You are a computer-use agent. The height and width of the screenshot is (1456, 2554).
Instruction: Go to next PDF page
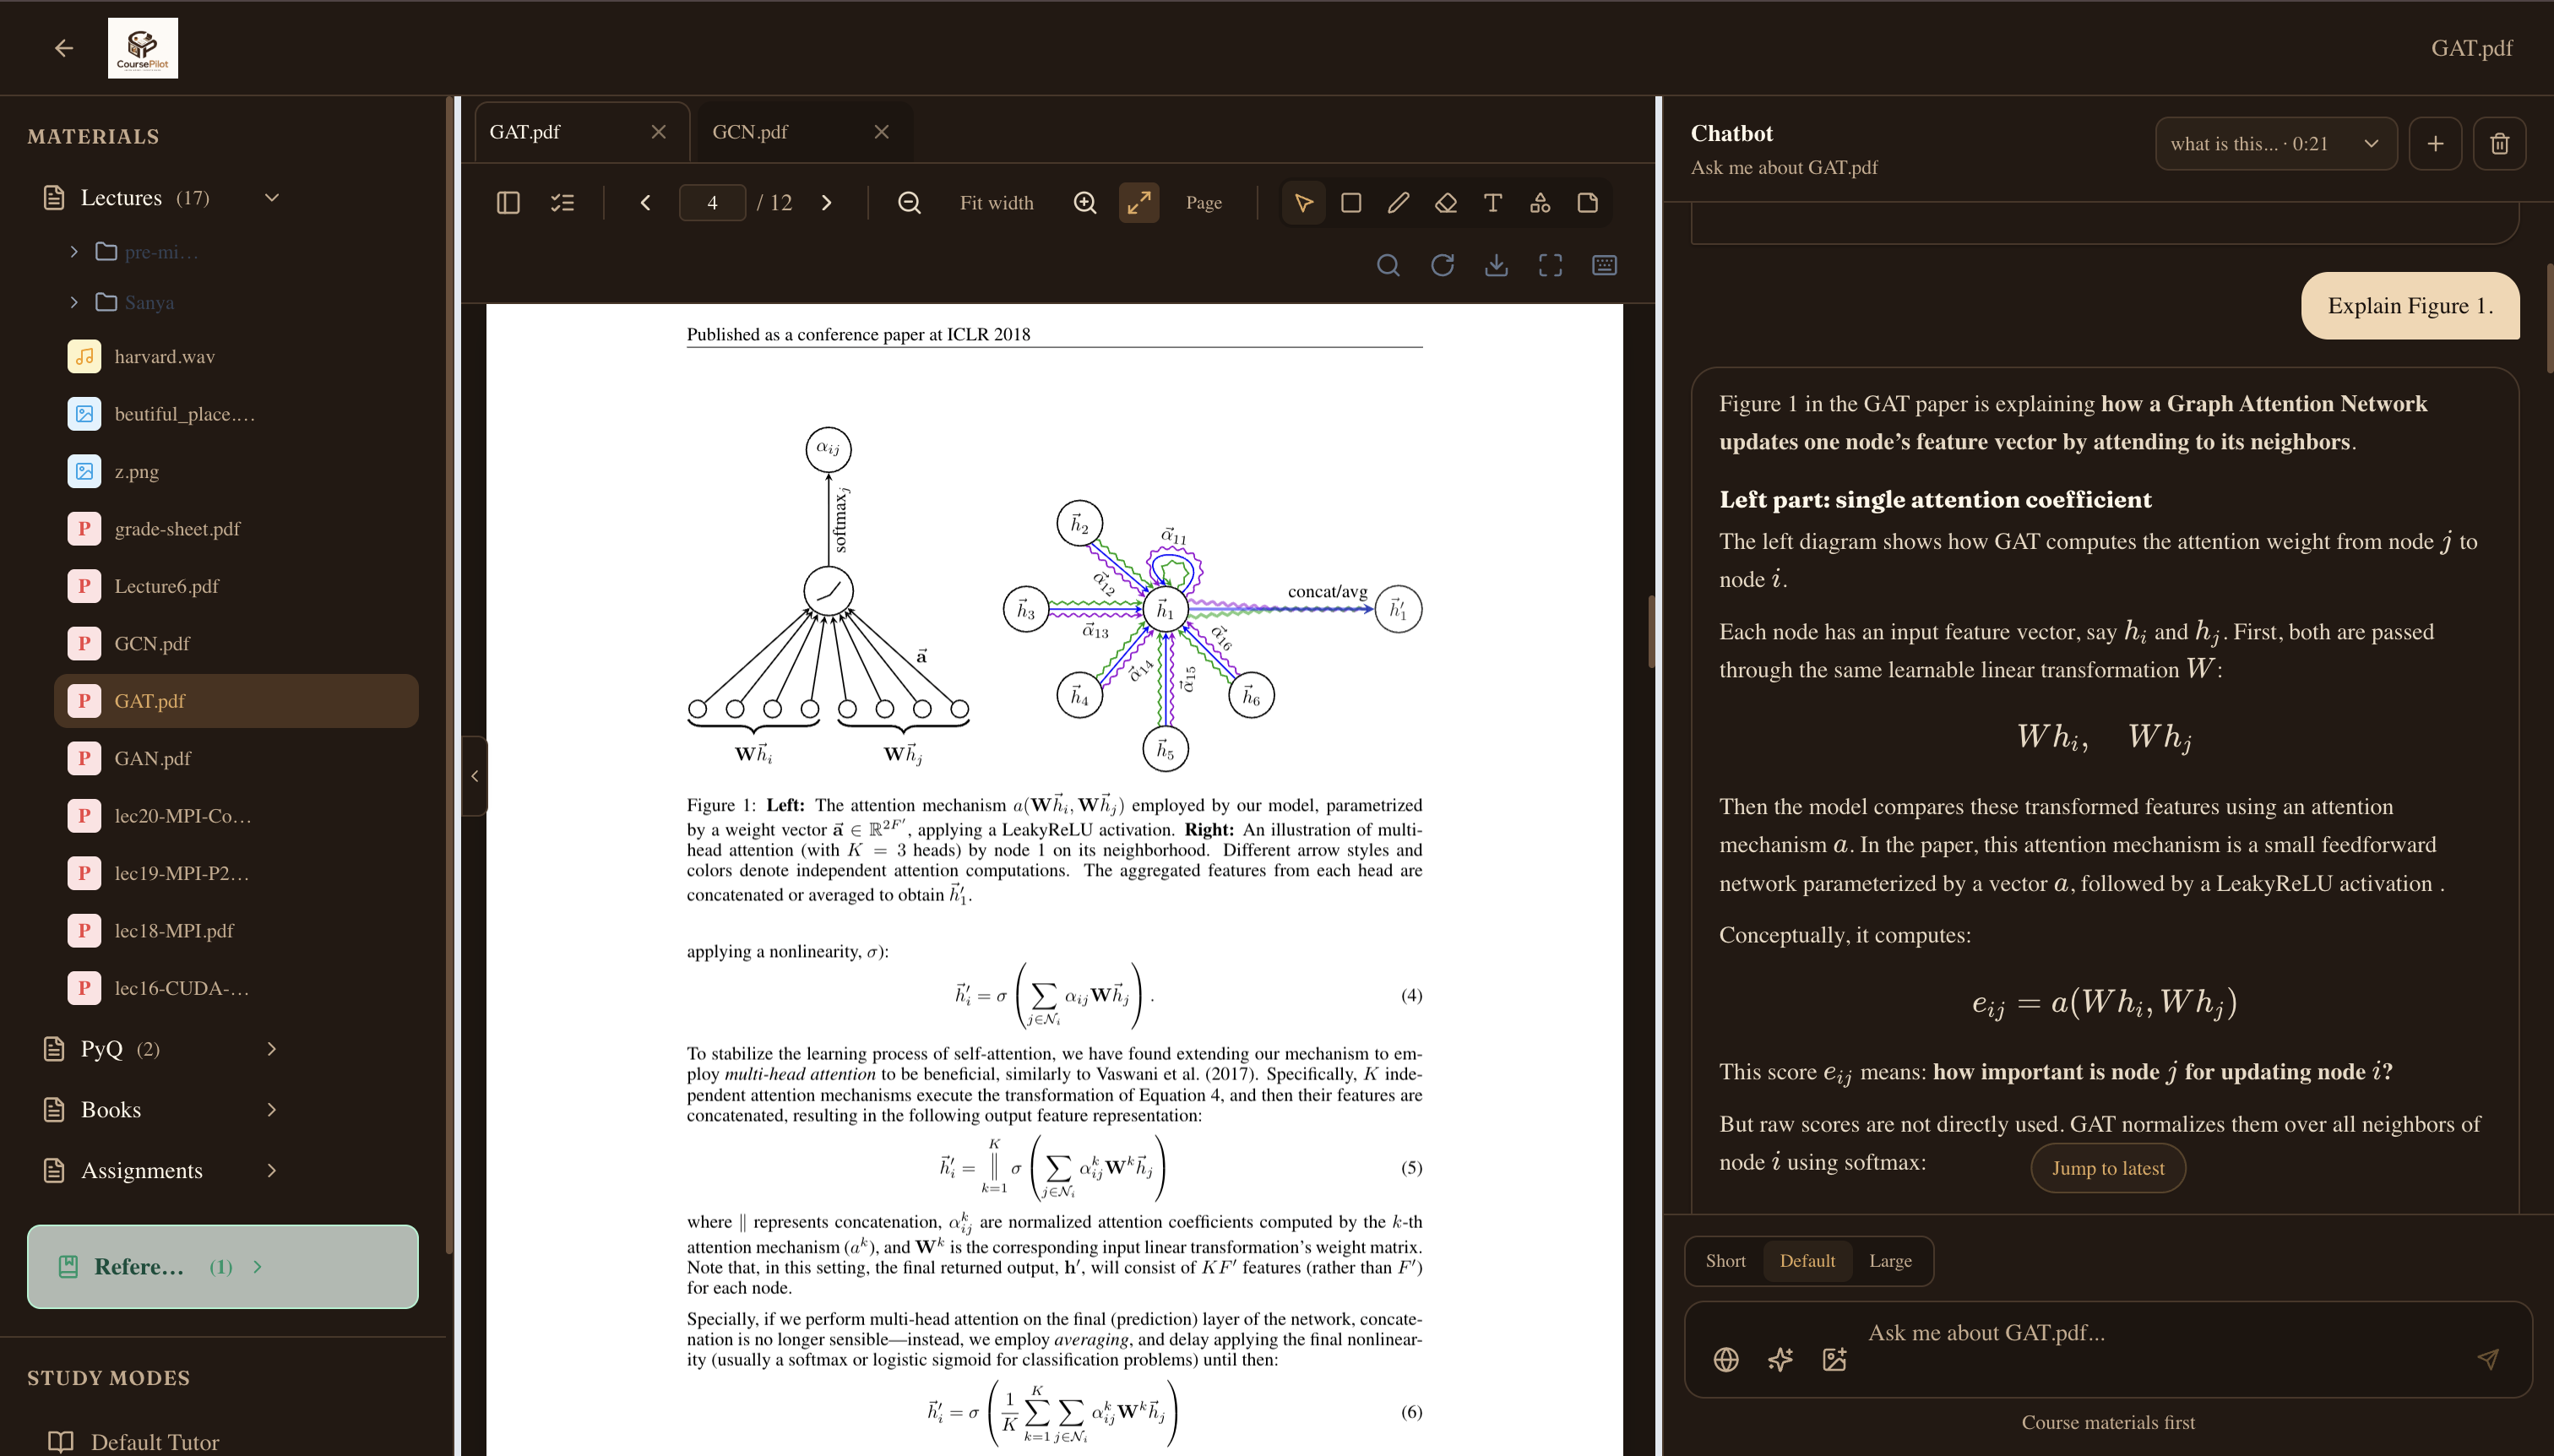pos(826,203)
